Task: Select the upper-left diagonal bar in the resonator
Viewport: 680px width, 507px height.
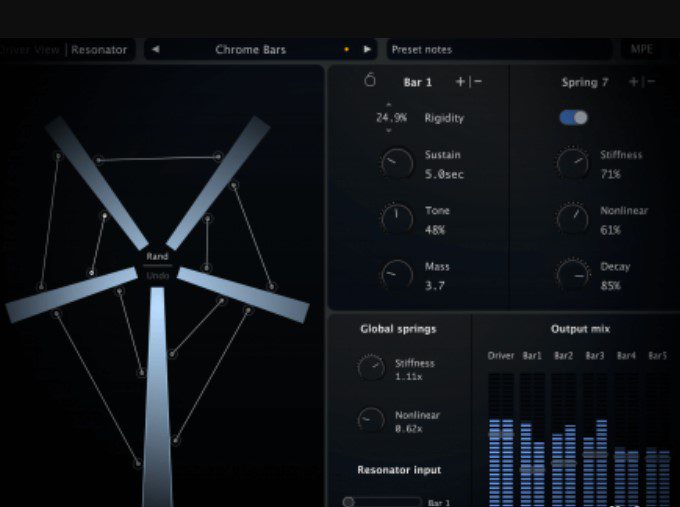Action: [x=96, y=182]
